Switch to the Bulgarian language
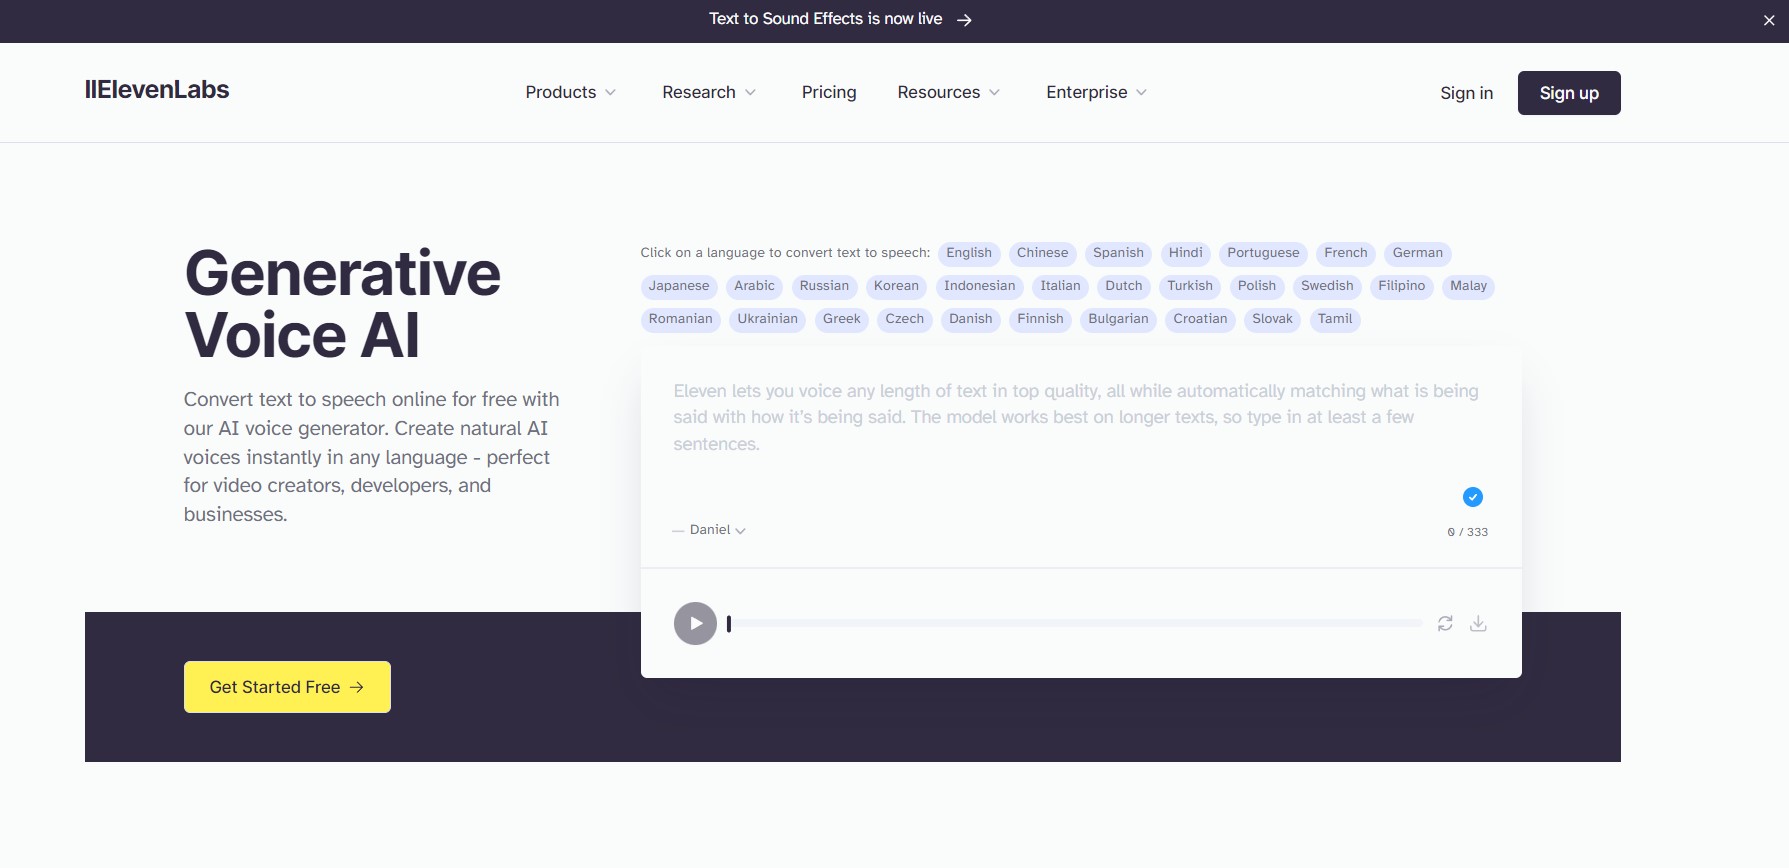 click(1118, 319)
